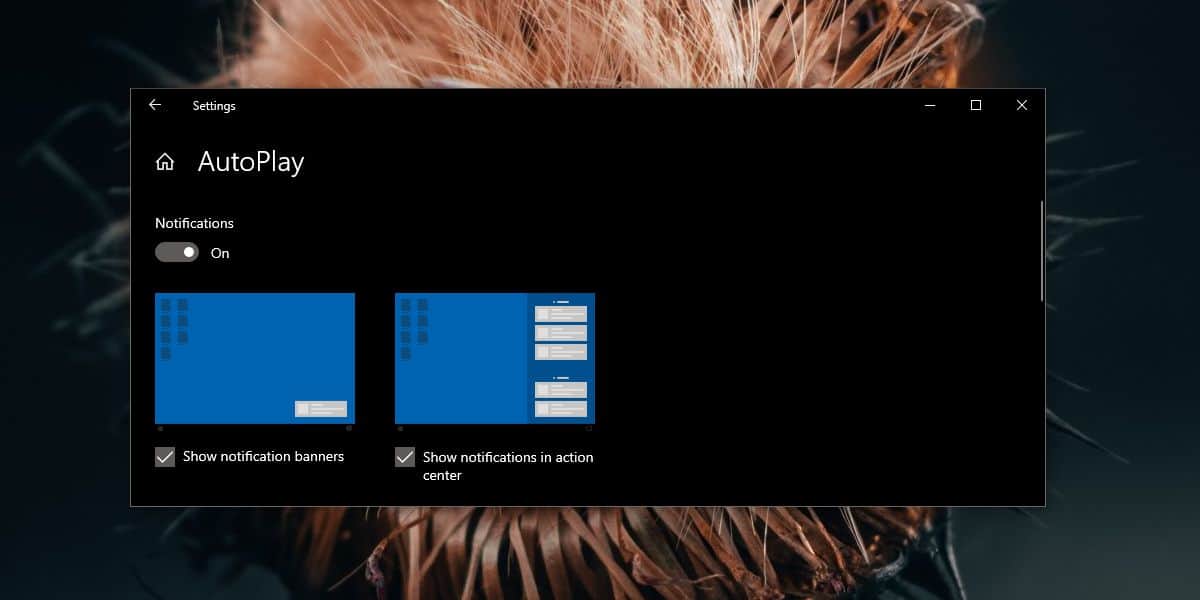The height and width of the screenshot is (600, 1200).
Task: Maximize the Settings window
Action: (976, 105)
